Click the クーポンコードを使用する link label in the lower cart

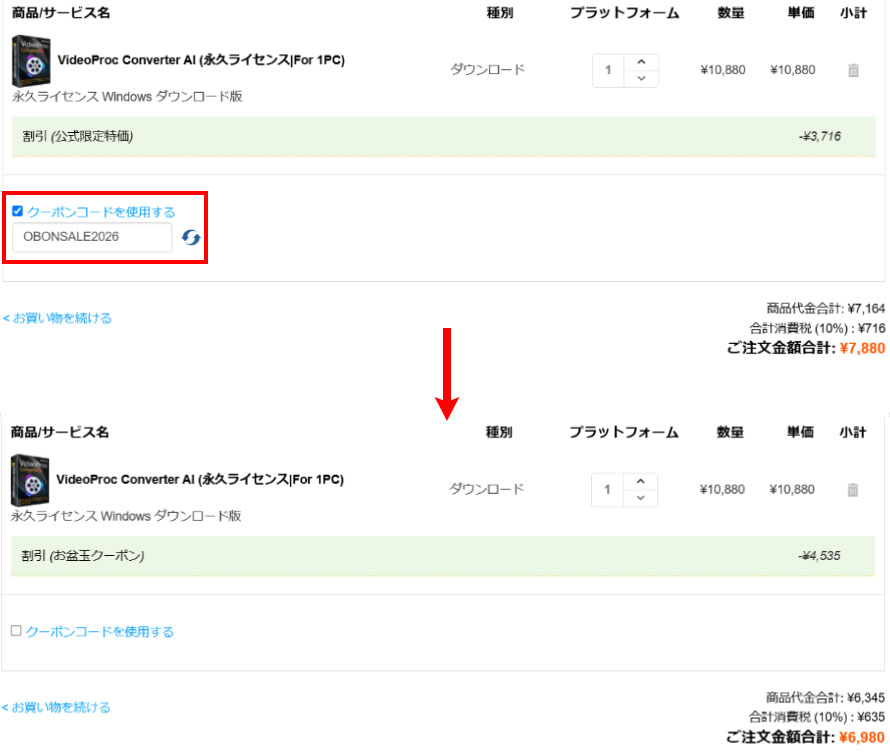(x=100, y=632)
